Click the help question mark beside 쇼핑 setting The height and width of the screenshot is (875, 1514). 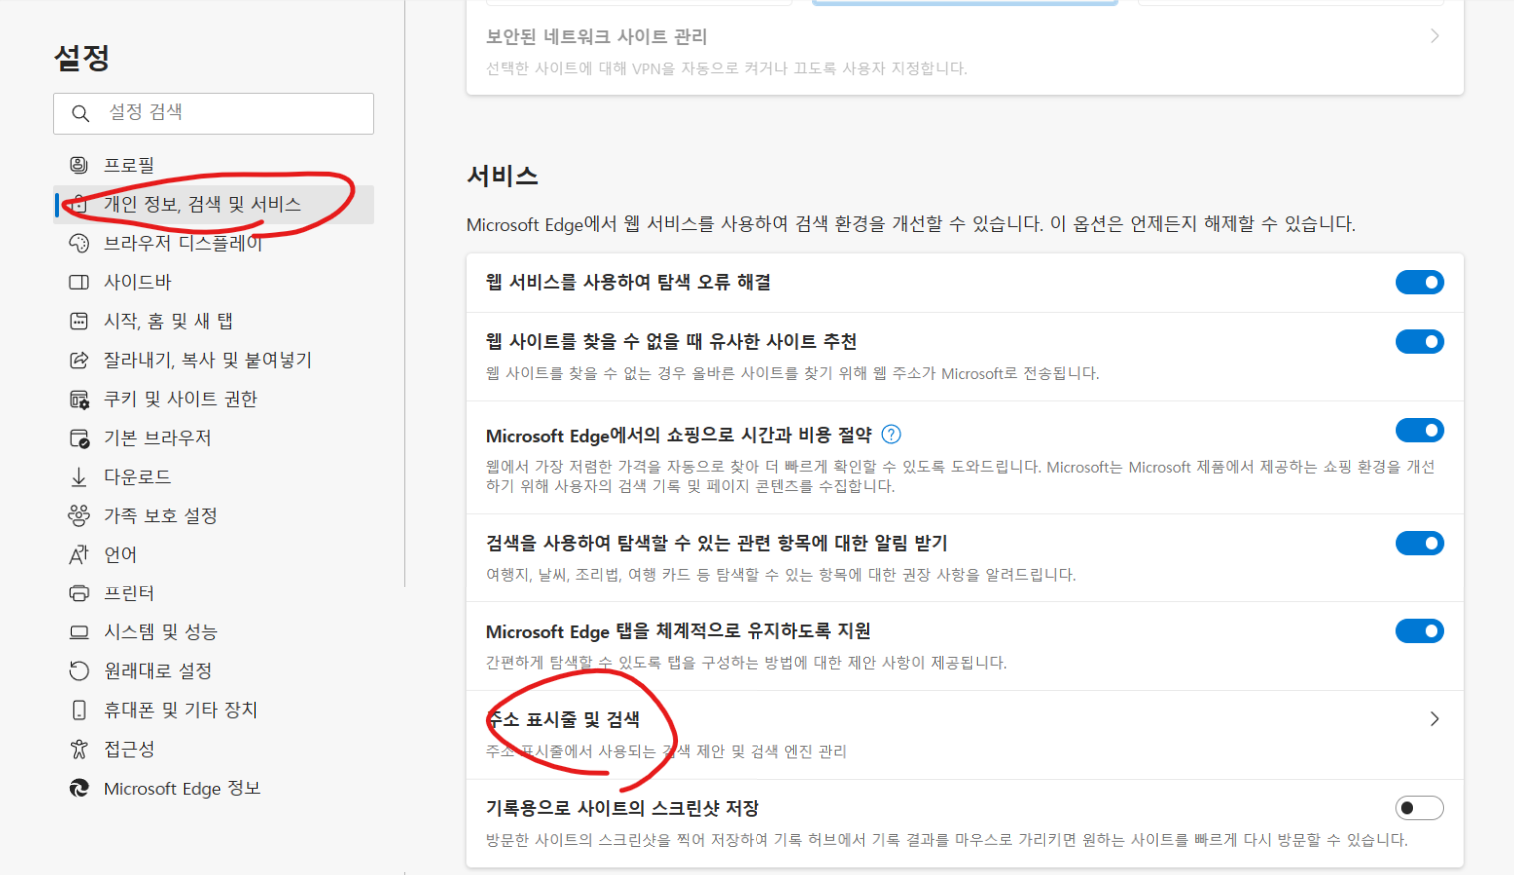click(891, 434)
